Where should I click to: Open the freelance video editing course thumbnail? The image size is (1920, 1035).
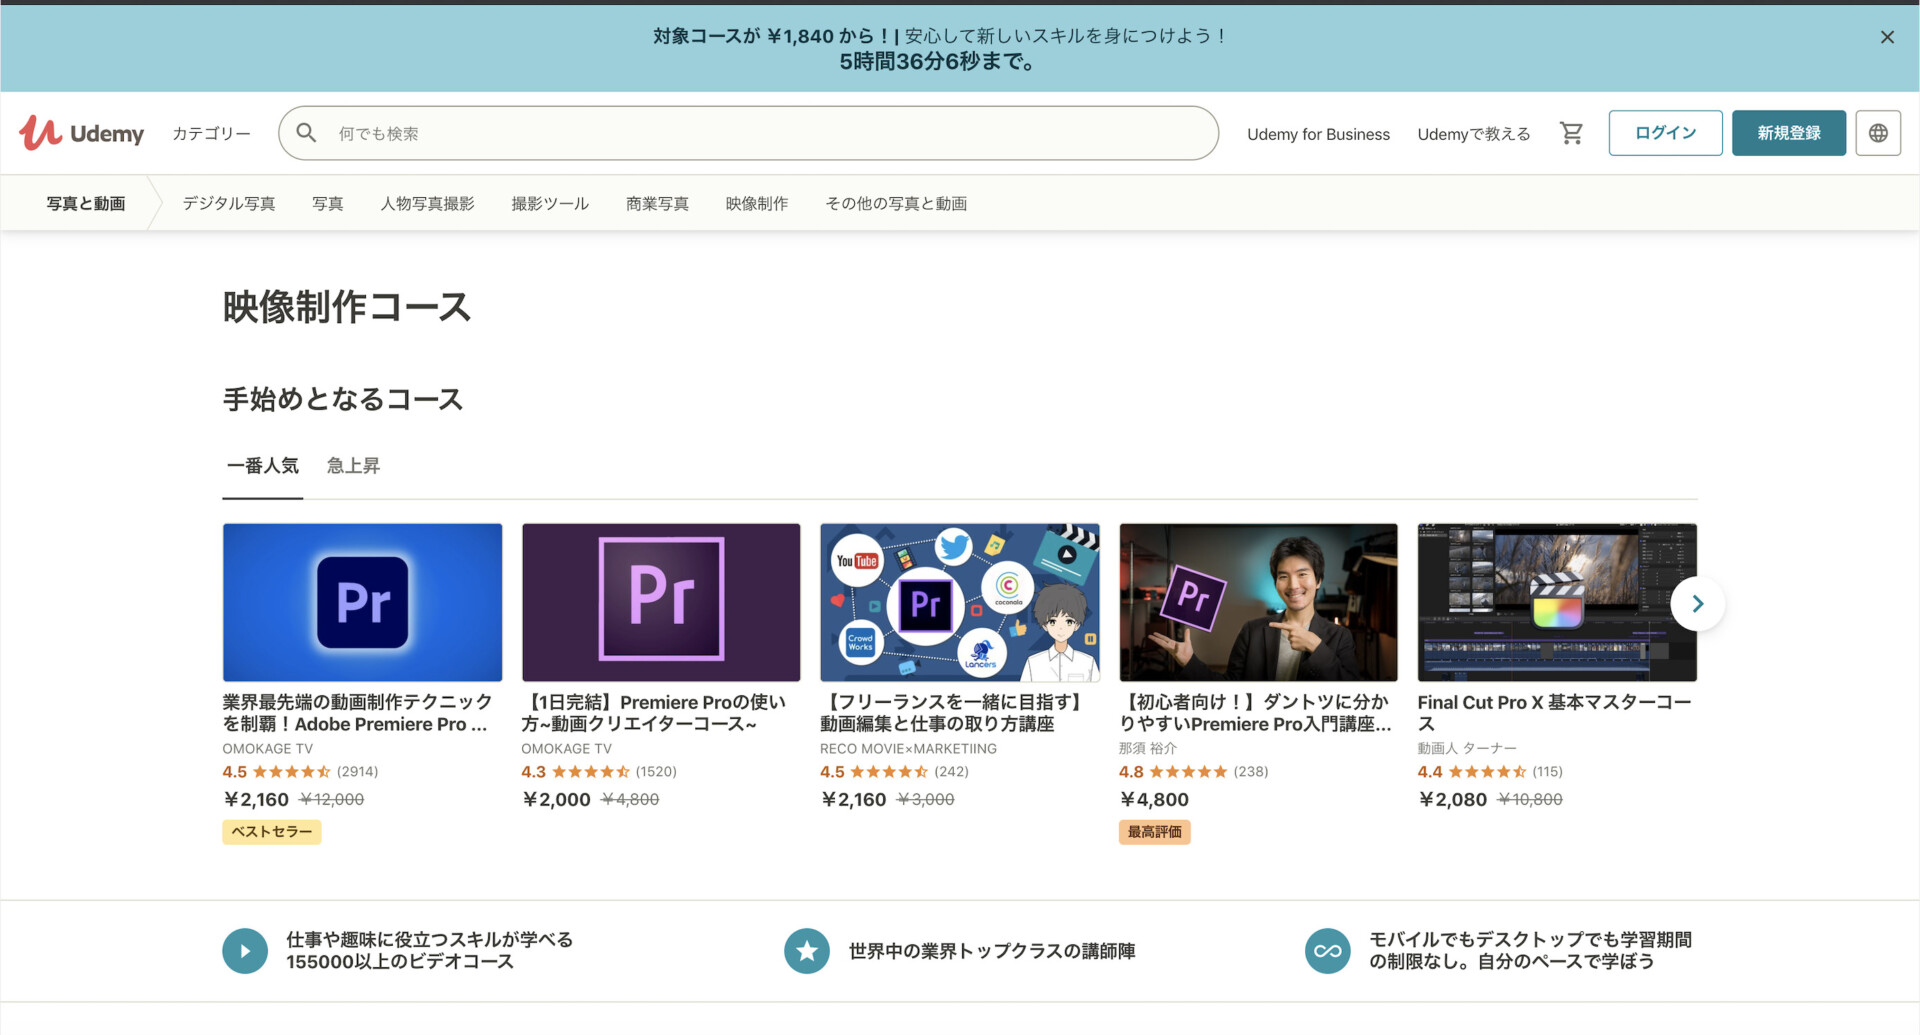click(960, 602)
